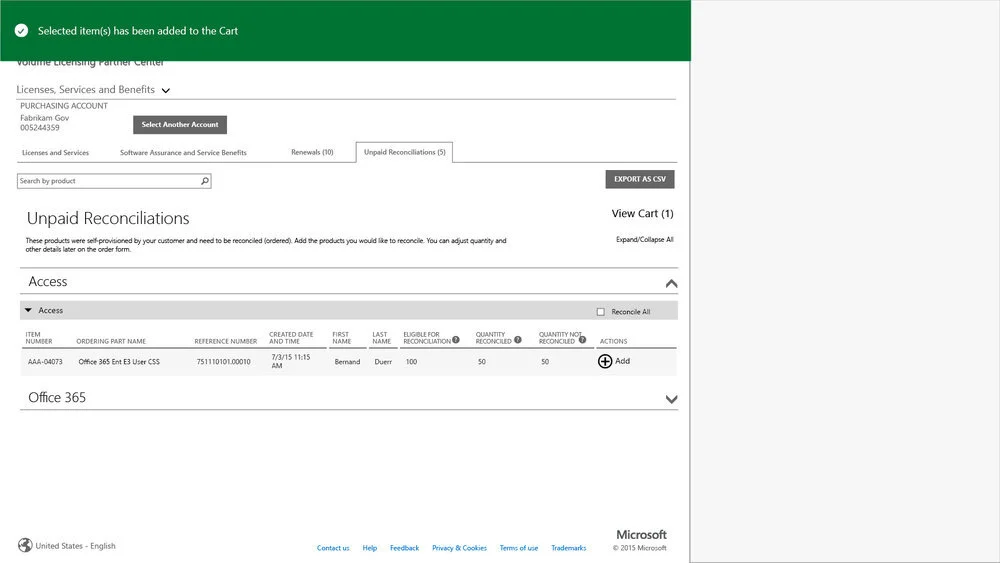
Task: Click reference number 751110101.00010
Action: pyautogui.click(x=223, y=362)
